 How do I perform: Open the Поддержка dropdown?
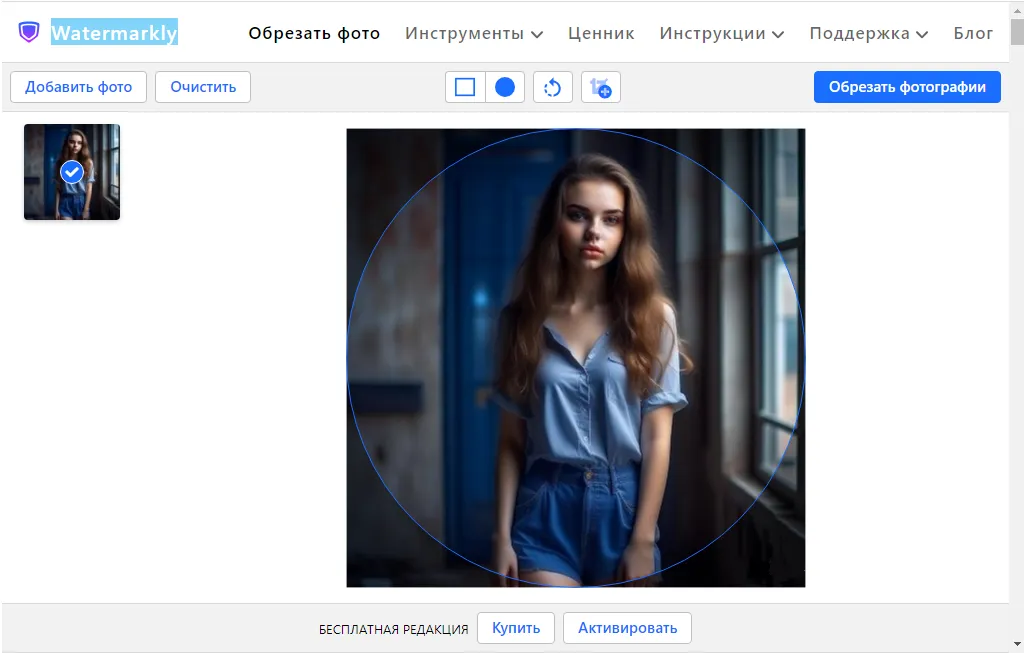pyautogui.click(x=866, y=33)
